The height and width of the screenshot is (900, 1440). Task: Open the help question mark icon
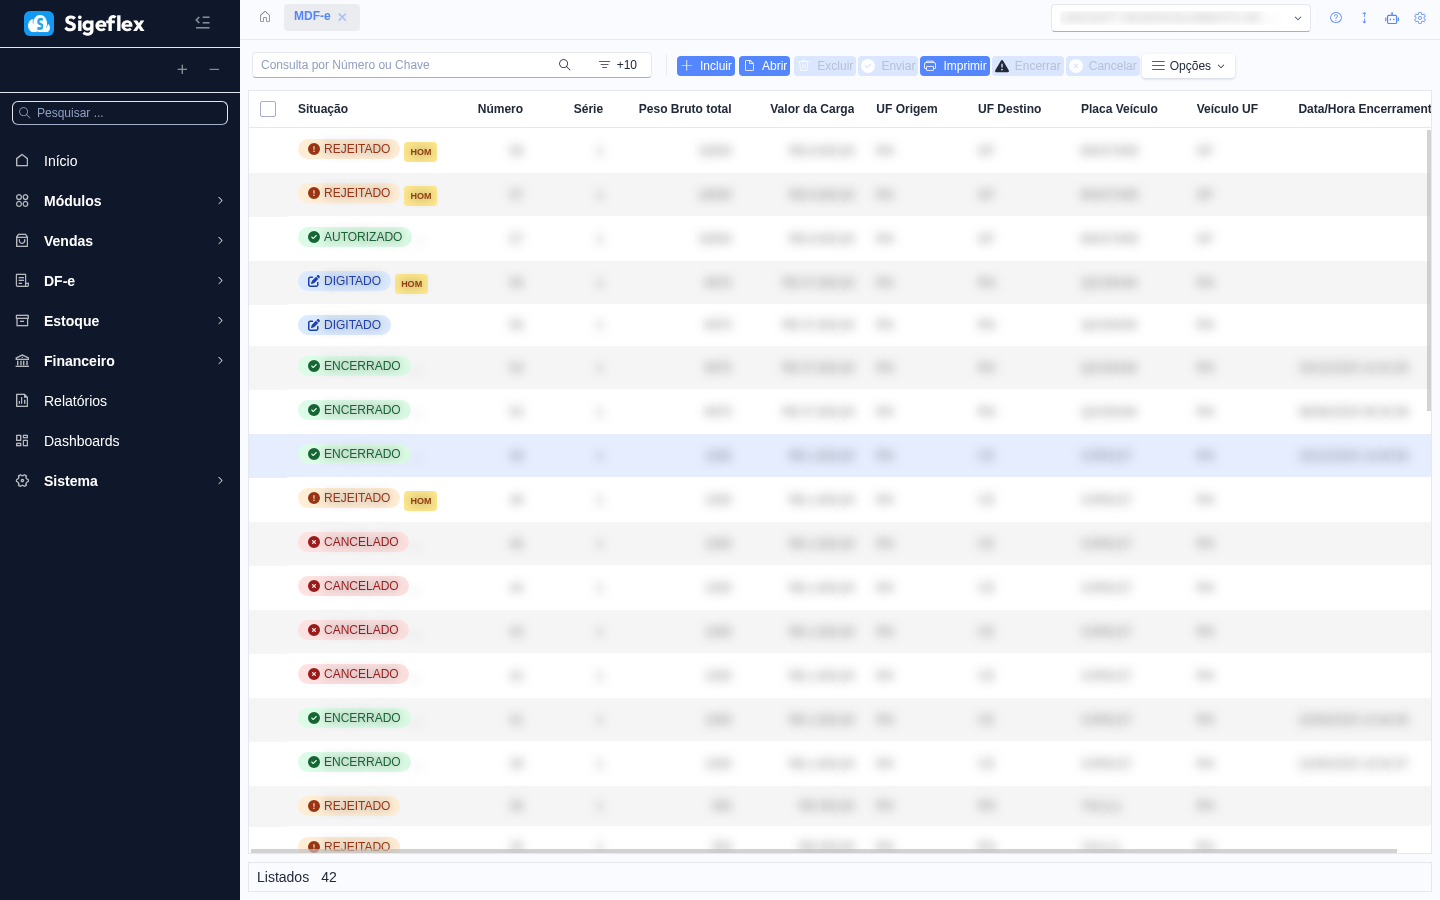(x=1336, y=18)
